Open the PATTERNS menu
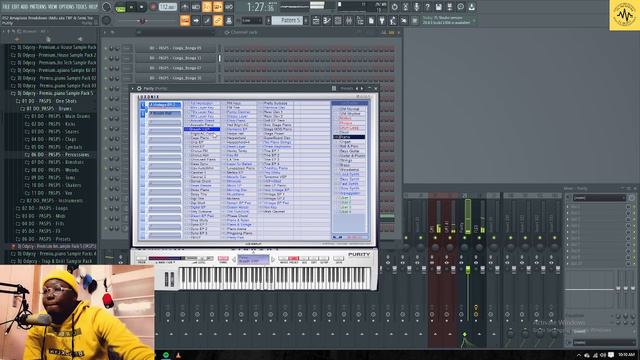The width and height of the screenshot is (640, 360). click(x=38, y=7)
